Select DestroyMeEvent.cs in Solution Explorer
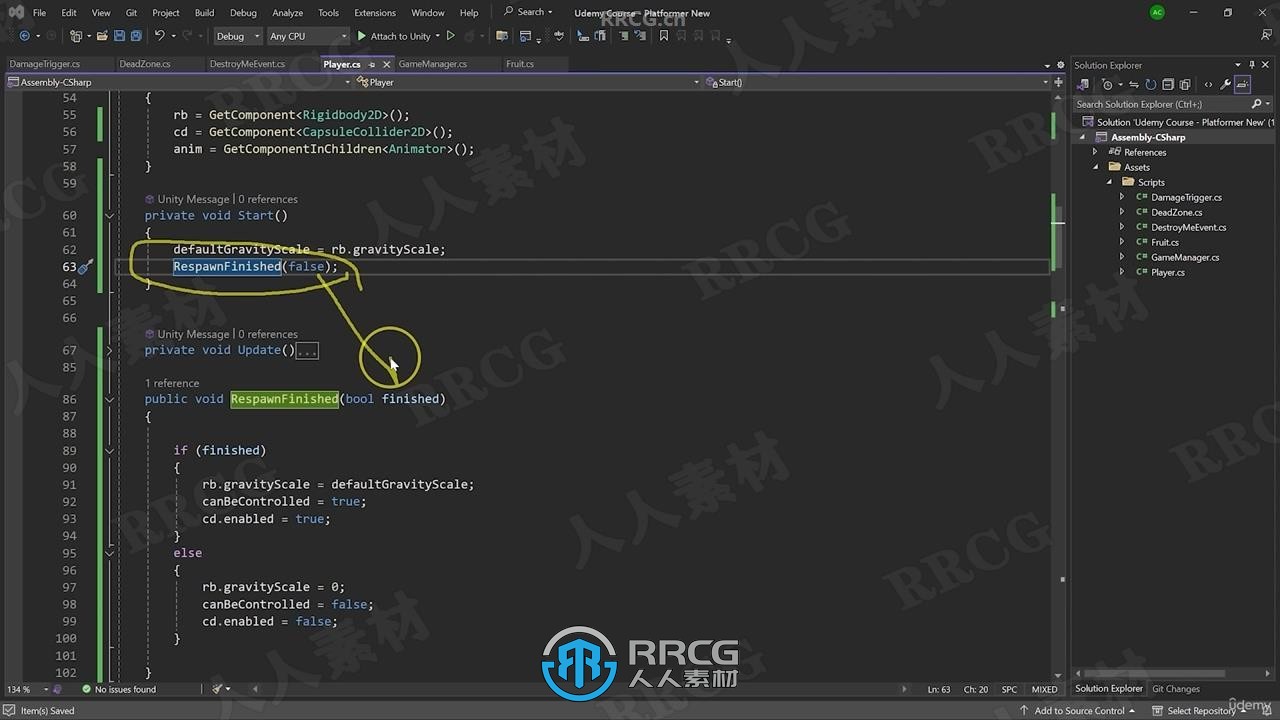Image resolution: width=1280 pixels, height=720 pixels. (x=1188, y=227)
